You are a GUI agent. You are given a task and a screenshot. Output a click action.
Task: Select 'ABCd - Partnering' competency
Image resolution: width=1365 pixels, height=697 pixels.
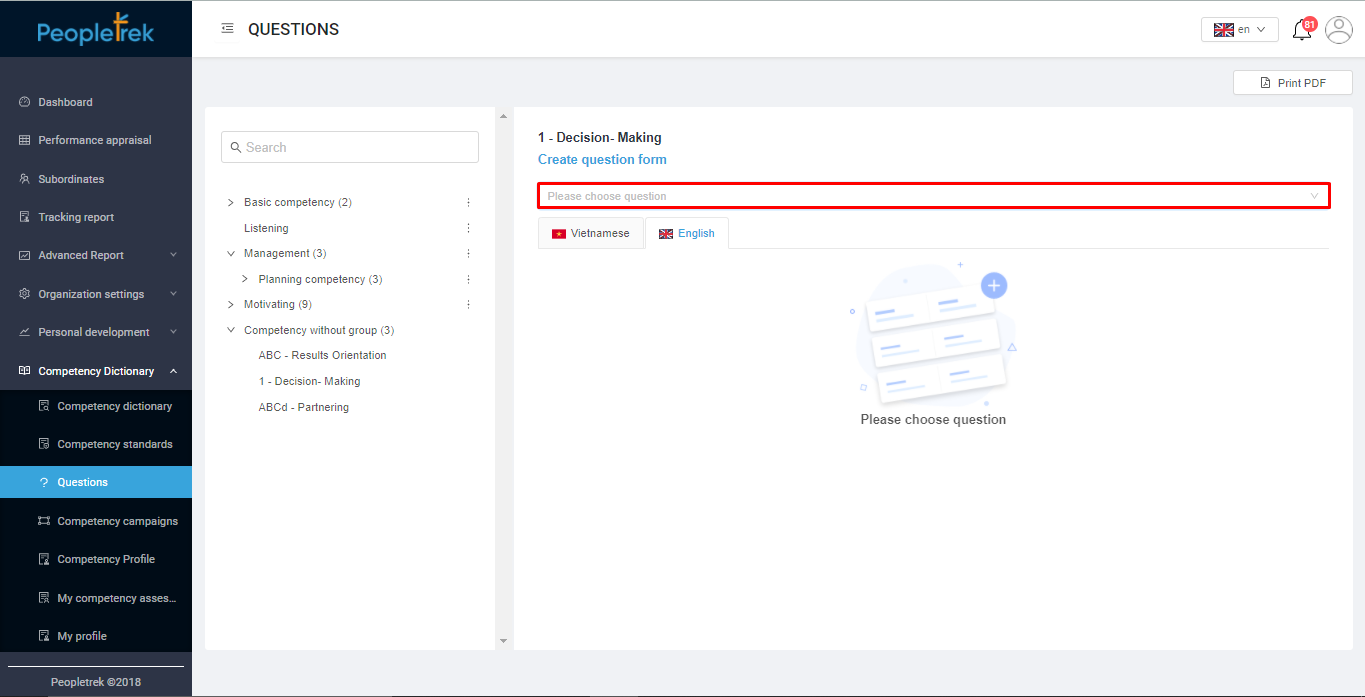(x=303, y=407)
